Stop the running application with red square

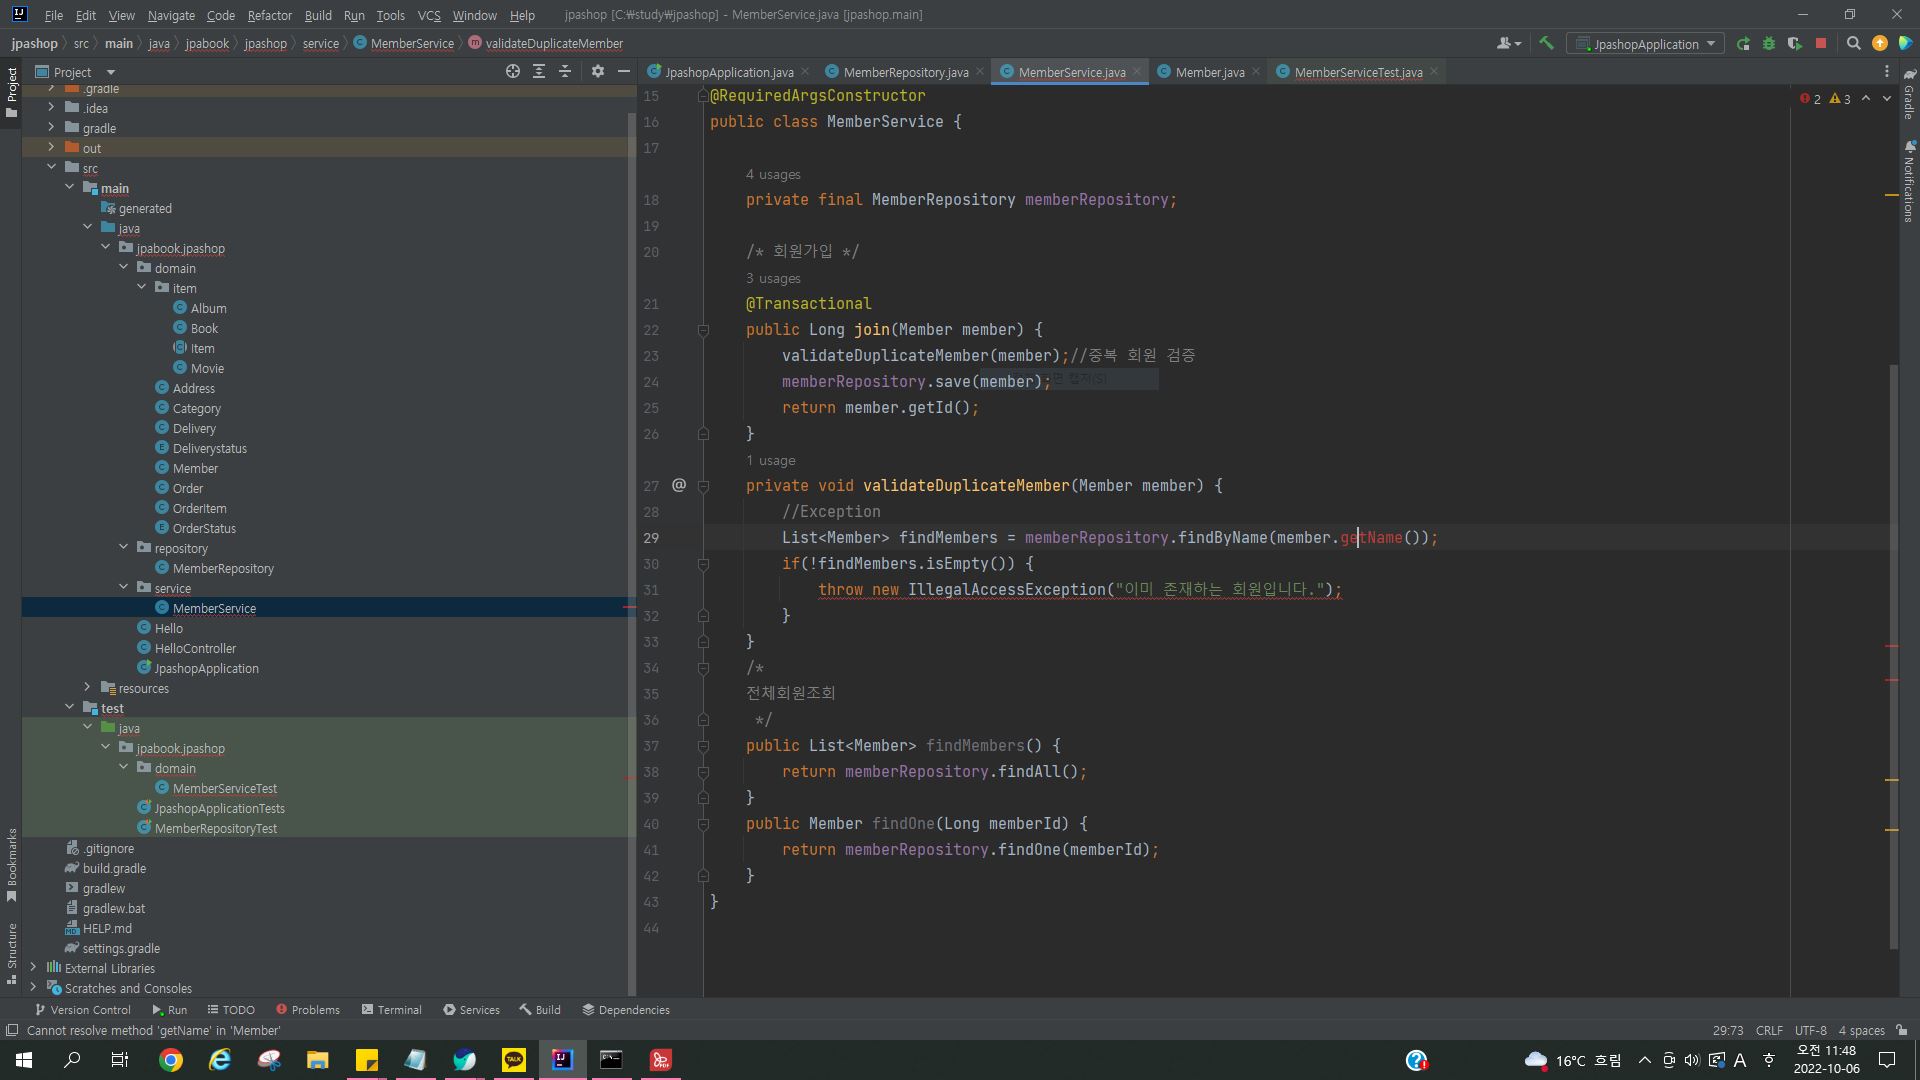[1821, 43]
